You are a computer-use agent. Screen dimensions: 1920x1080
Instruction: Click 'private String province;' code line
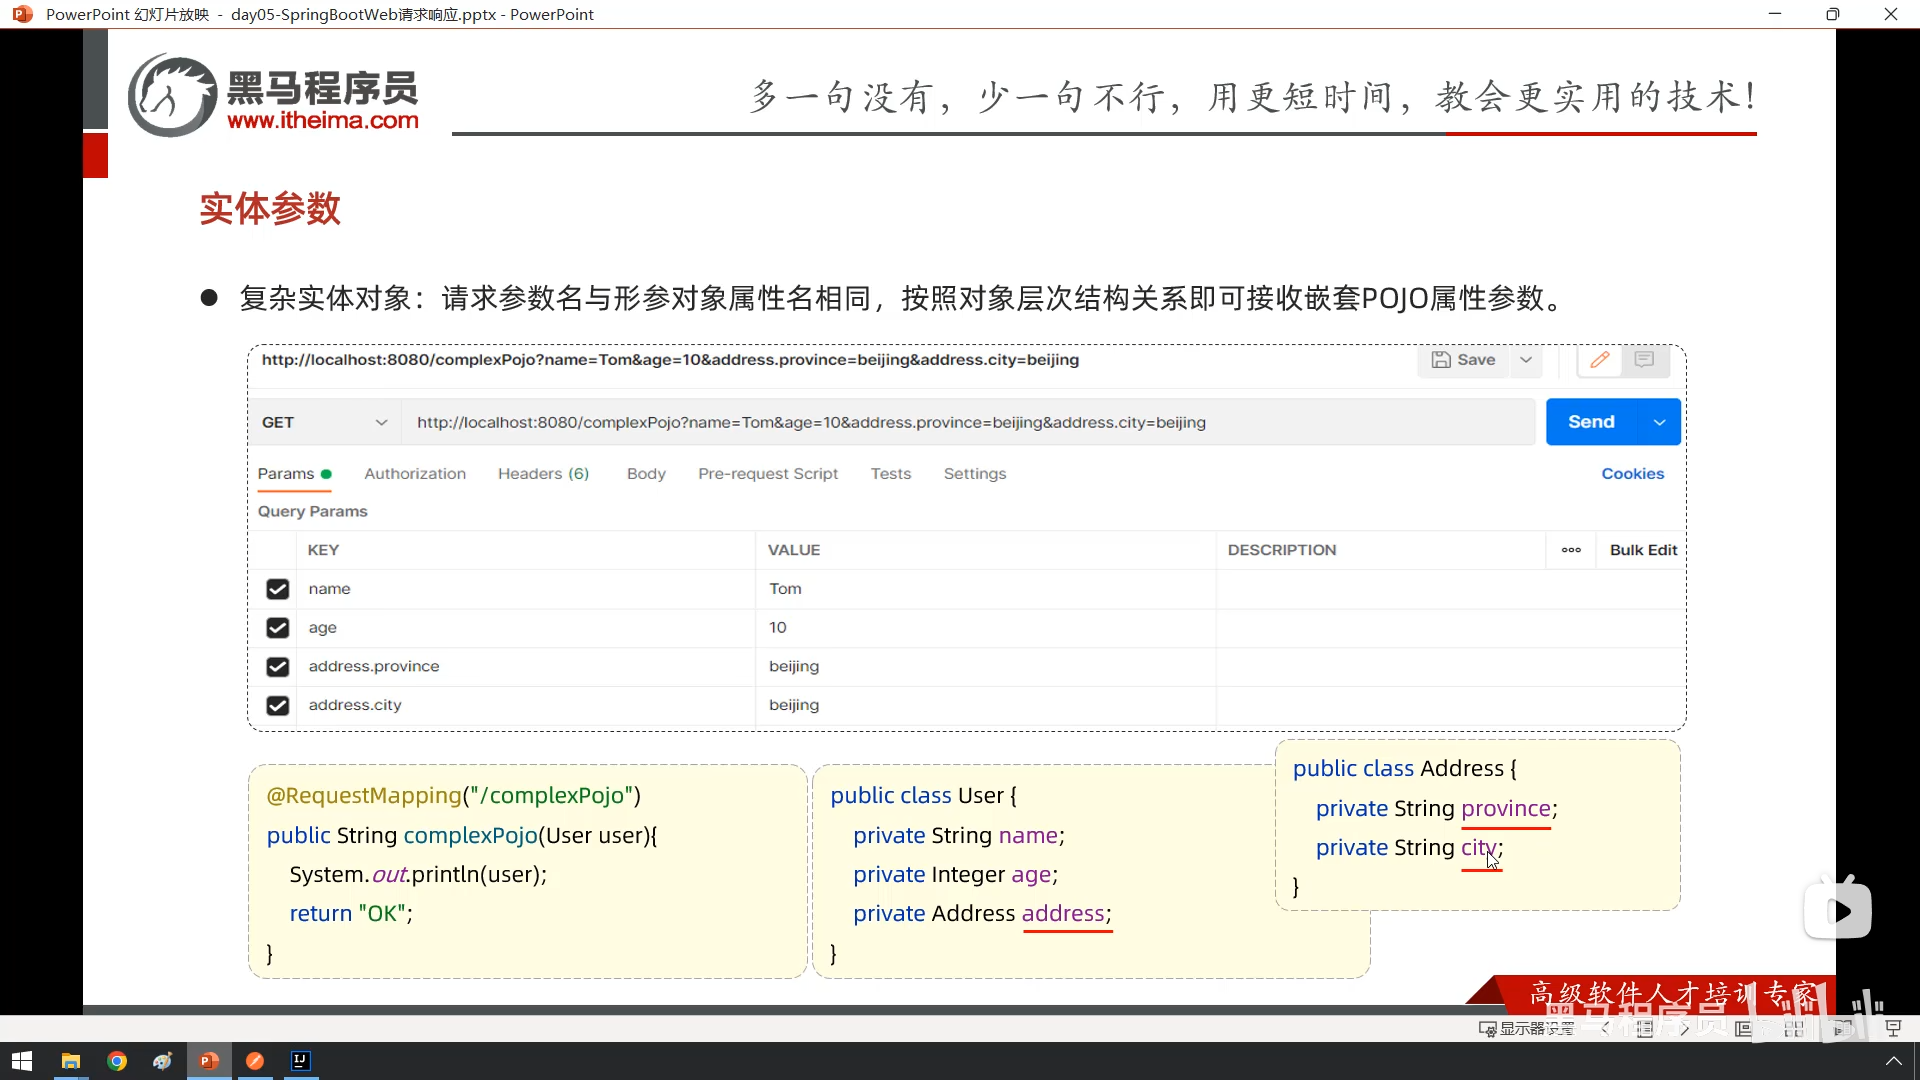pyautogui.click(x=1437, y=808)
